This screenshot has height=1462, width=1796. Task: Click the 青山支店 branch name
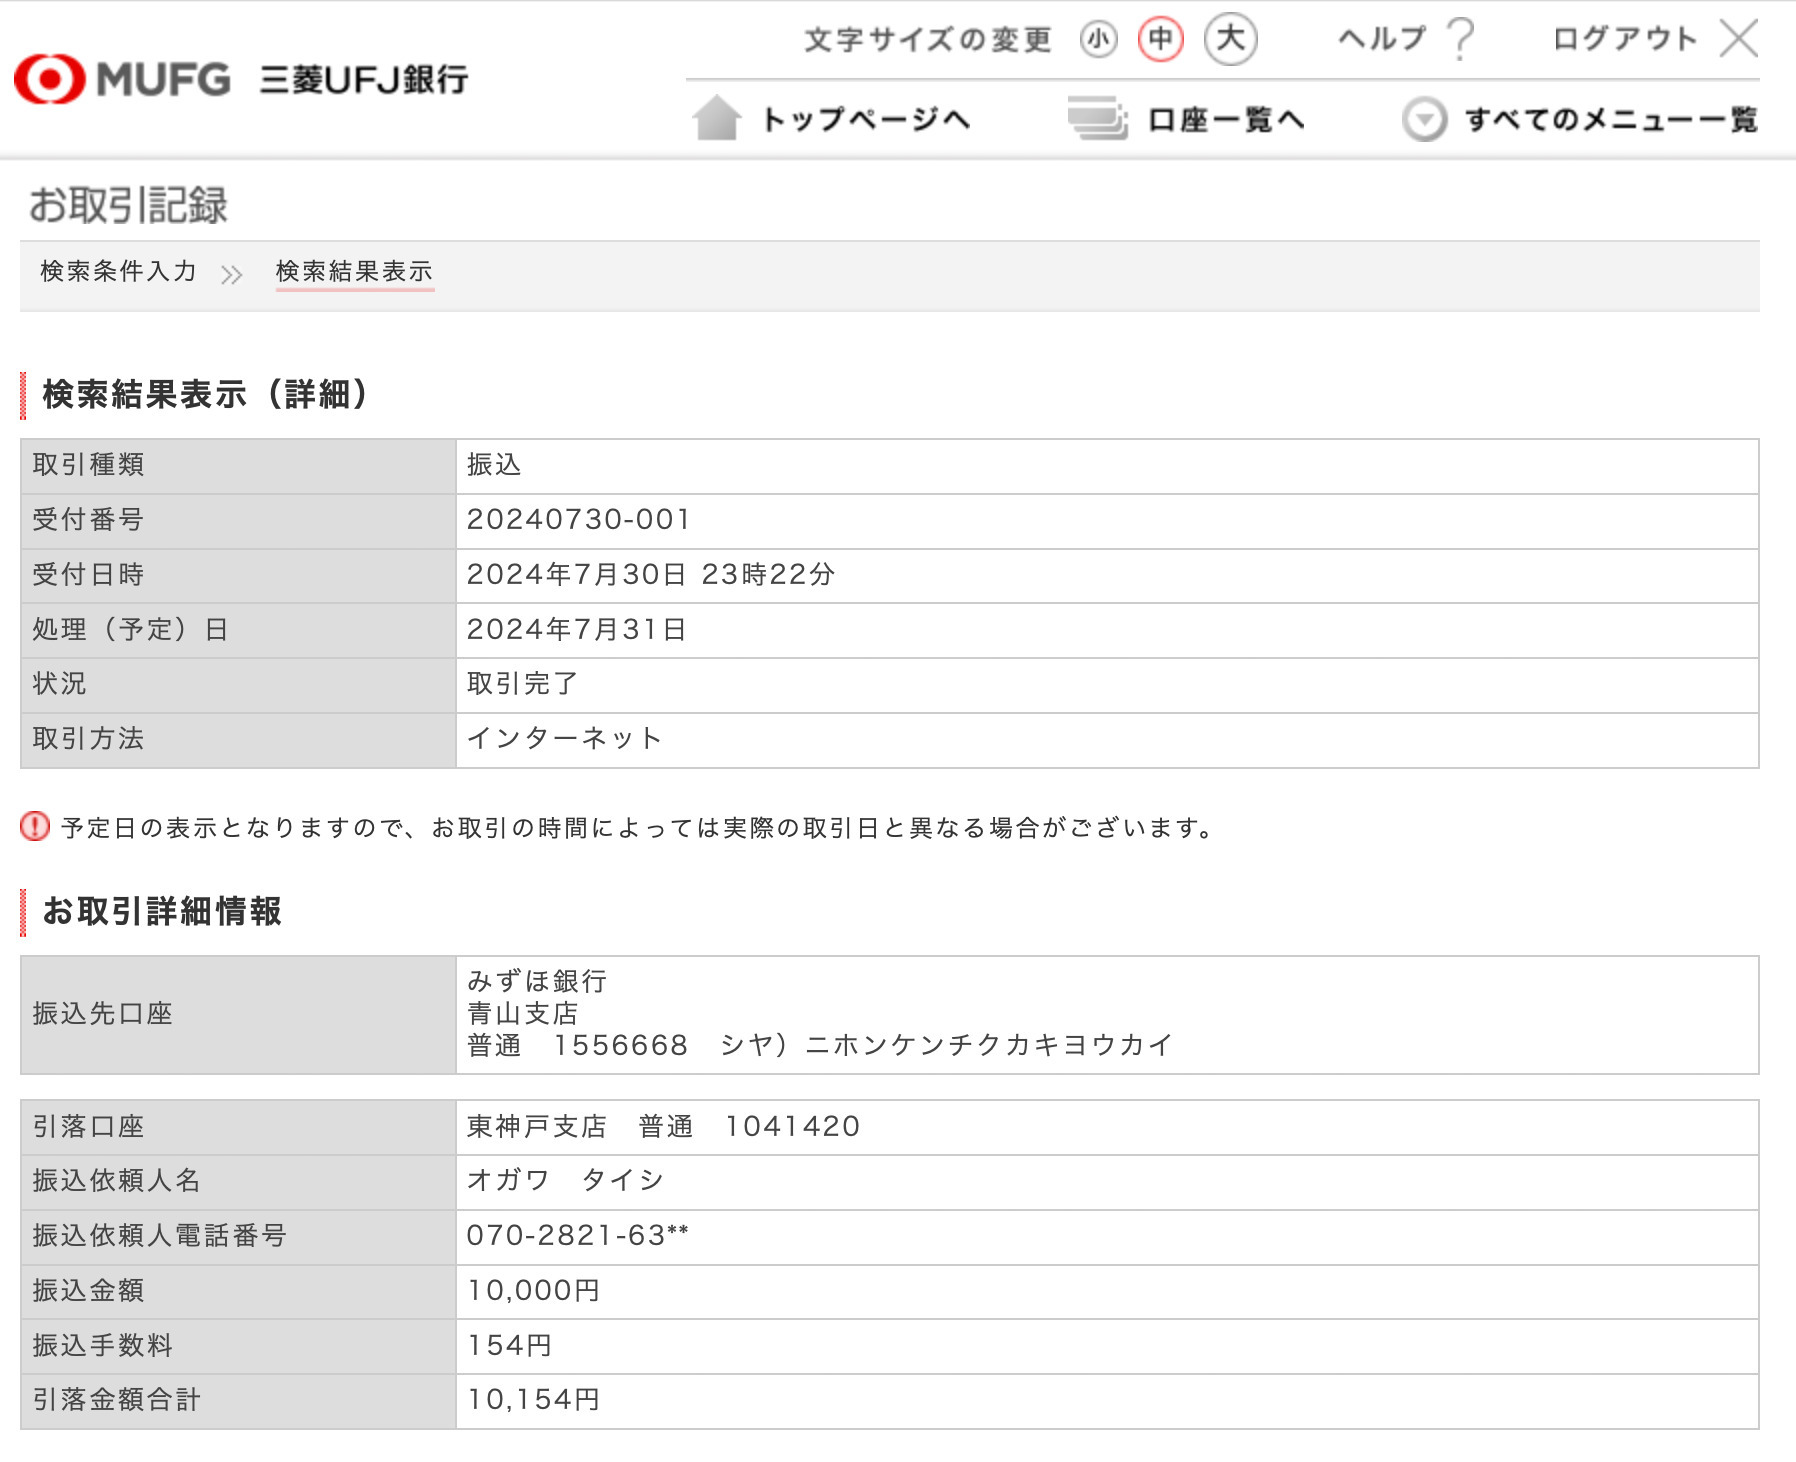coord(523,1014)
